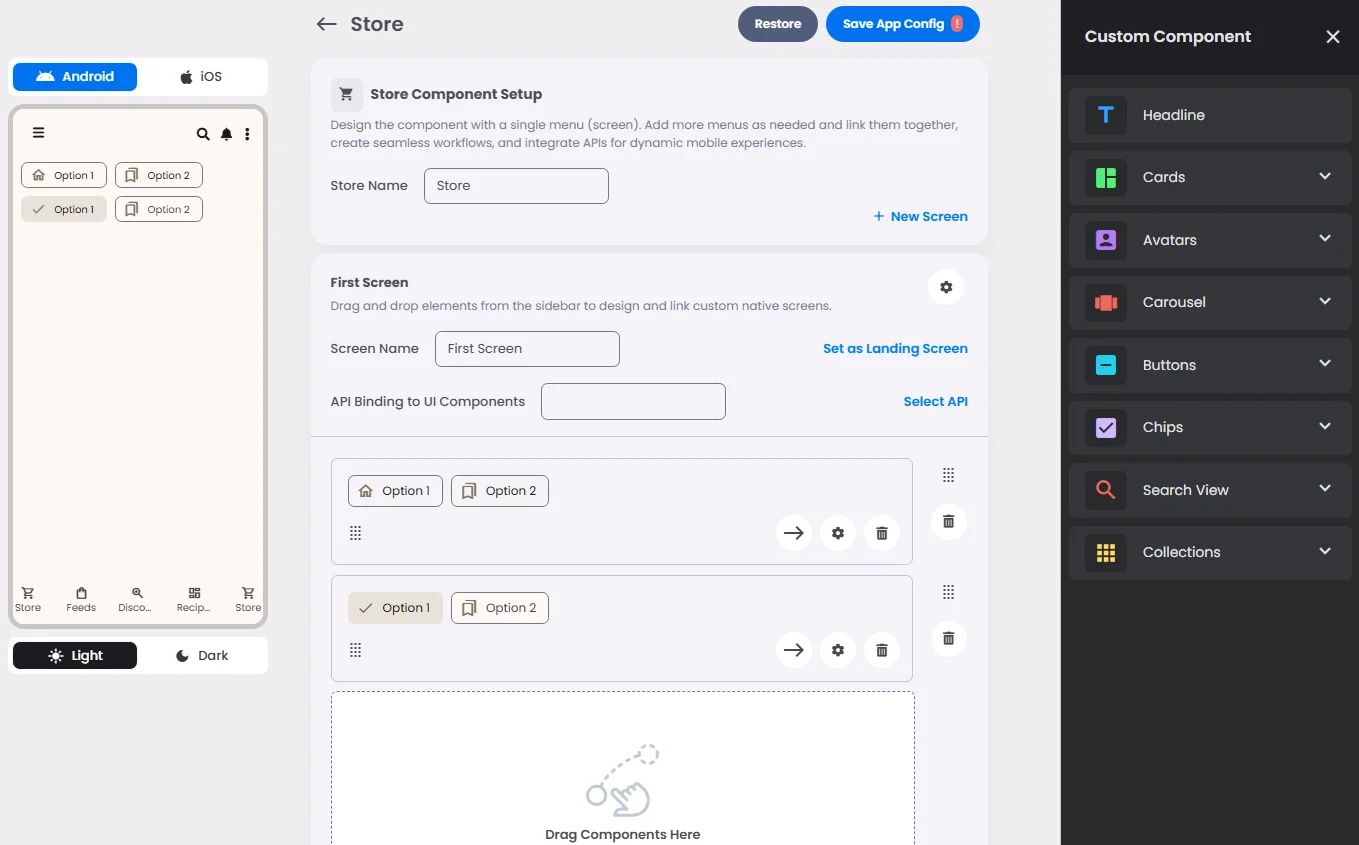Viewport: 1359px width, 845px height.
Task: Click the notification bell in phone preview
Action: click(x=227, y=134)
